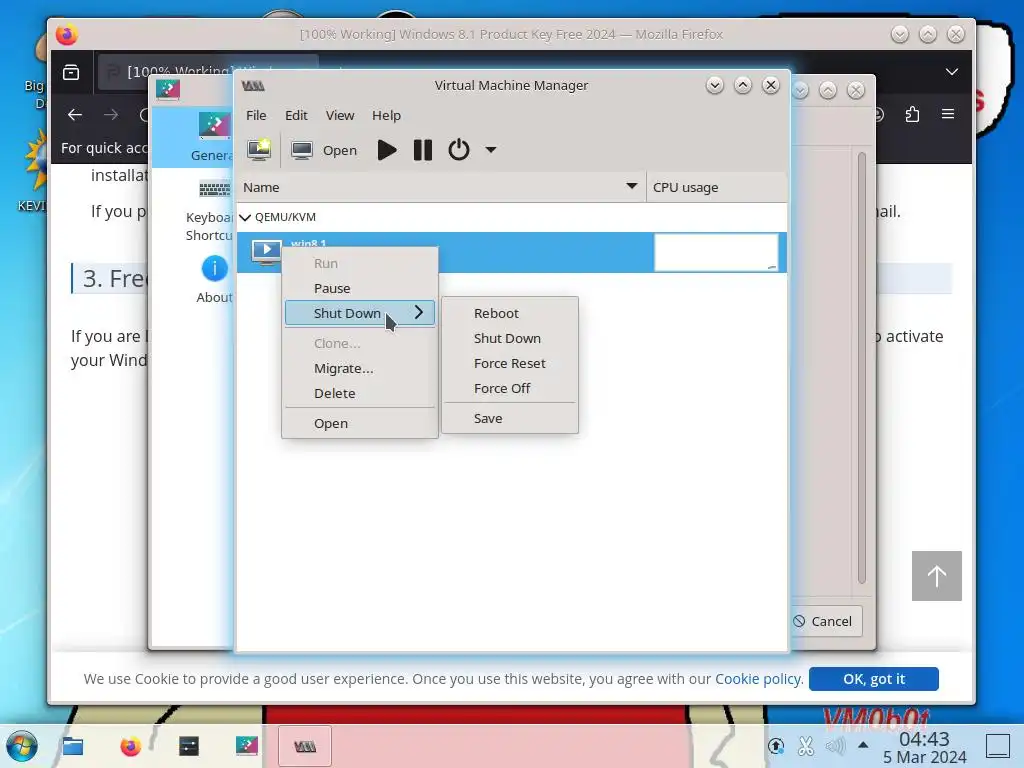Click Cancel in the settings dialog
Viewport: 1024px width, 768px height.
point(824,621)
